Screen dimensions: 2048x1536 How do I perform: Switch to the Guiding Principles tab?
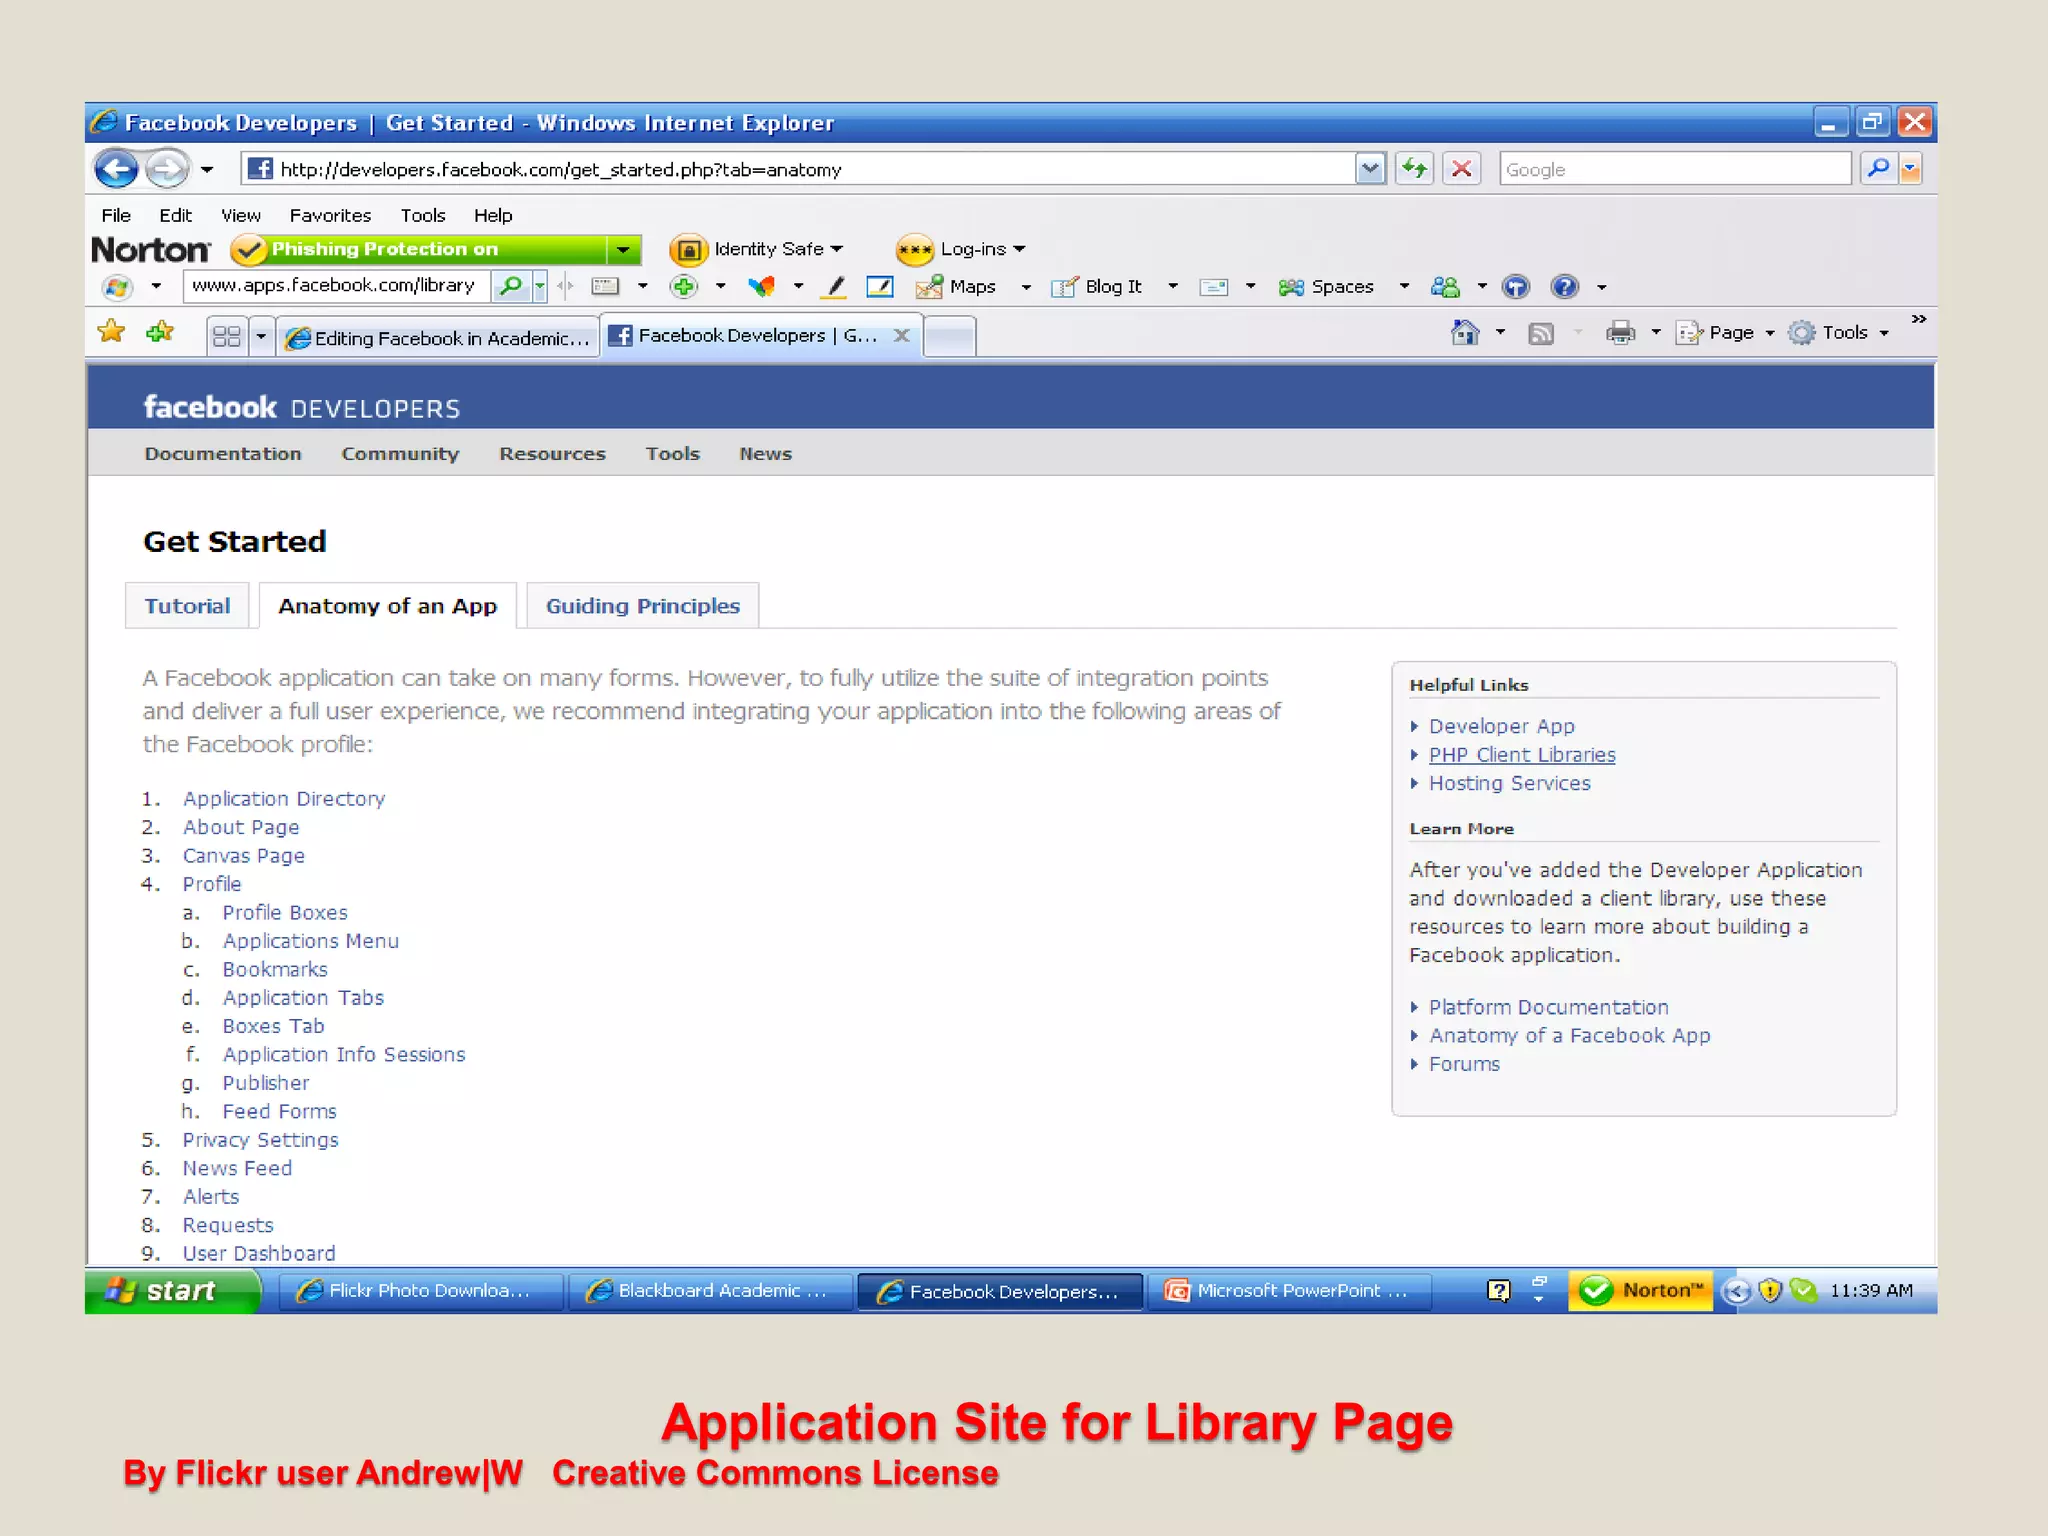(x=643, y=606)
